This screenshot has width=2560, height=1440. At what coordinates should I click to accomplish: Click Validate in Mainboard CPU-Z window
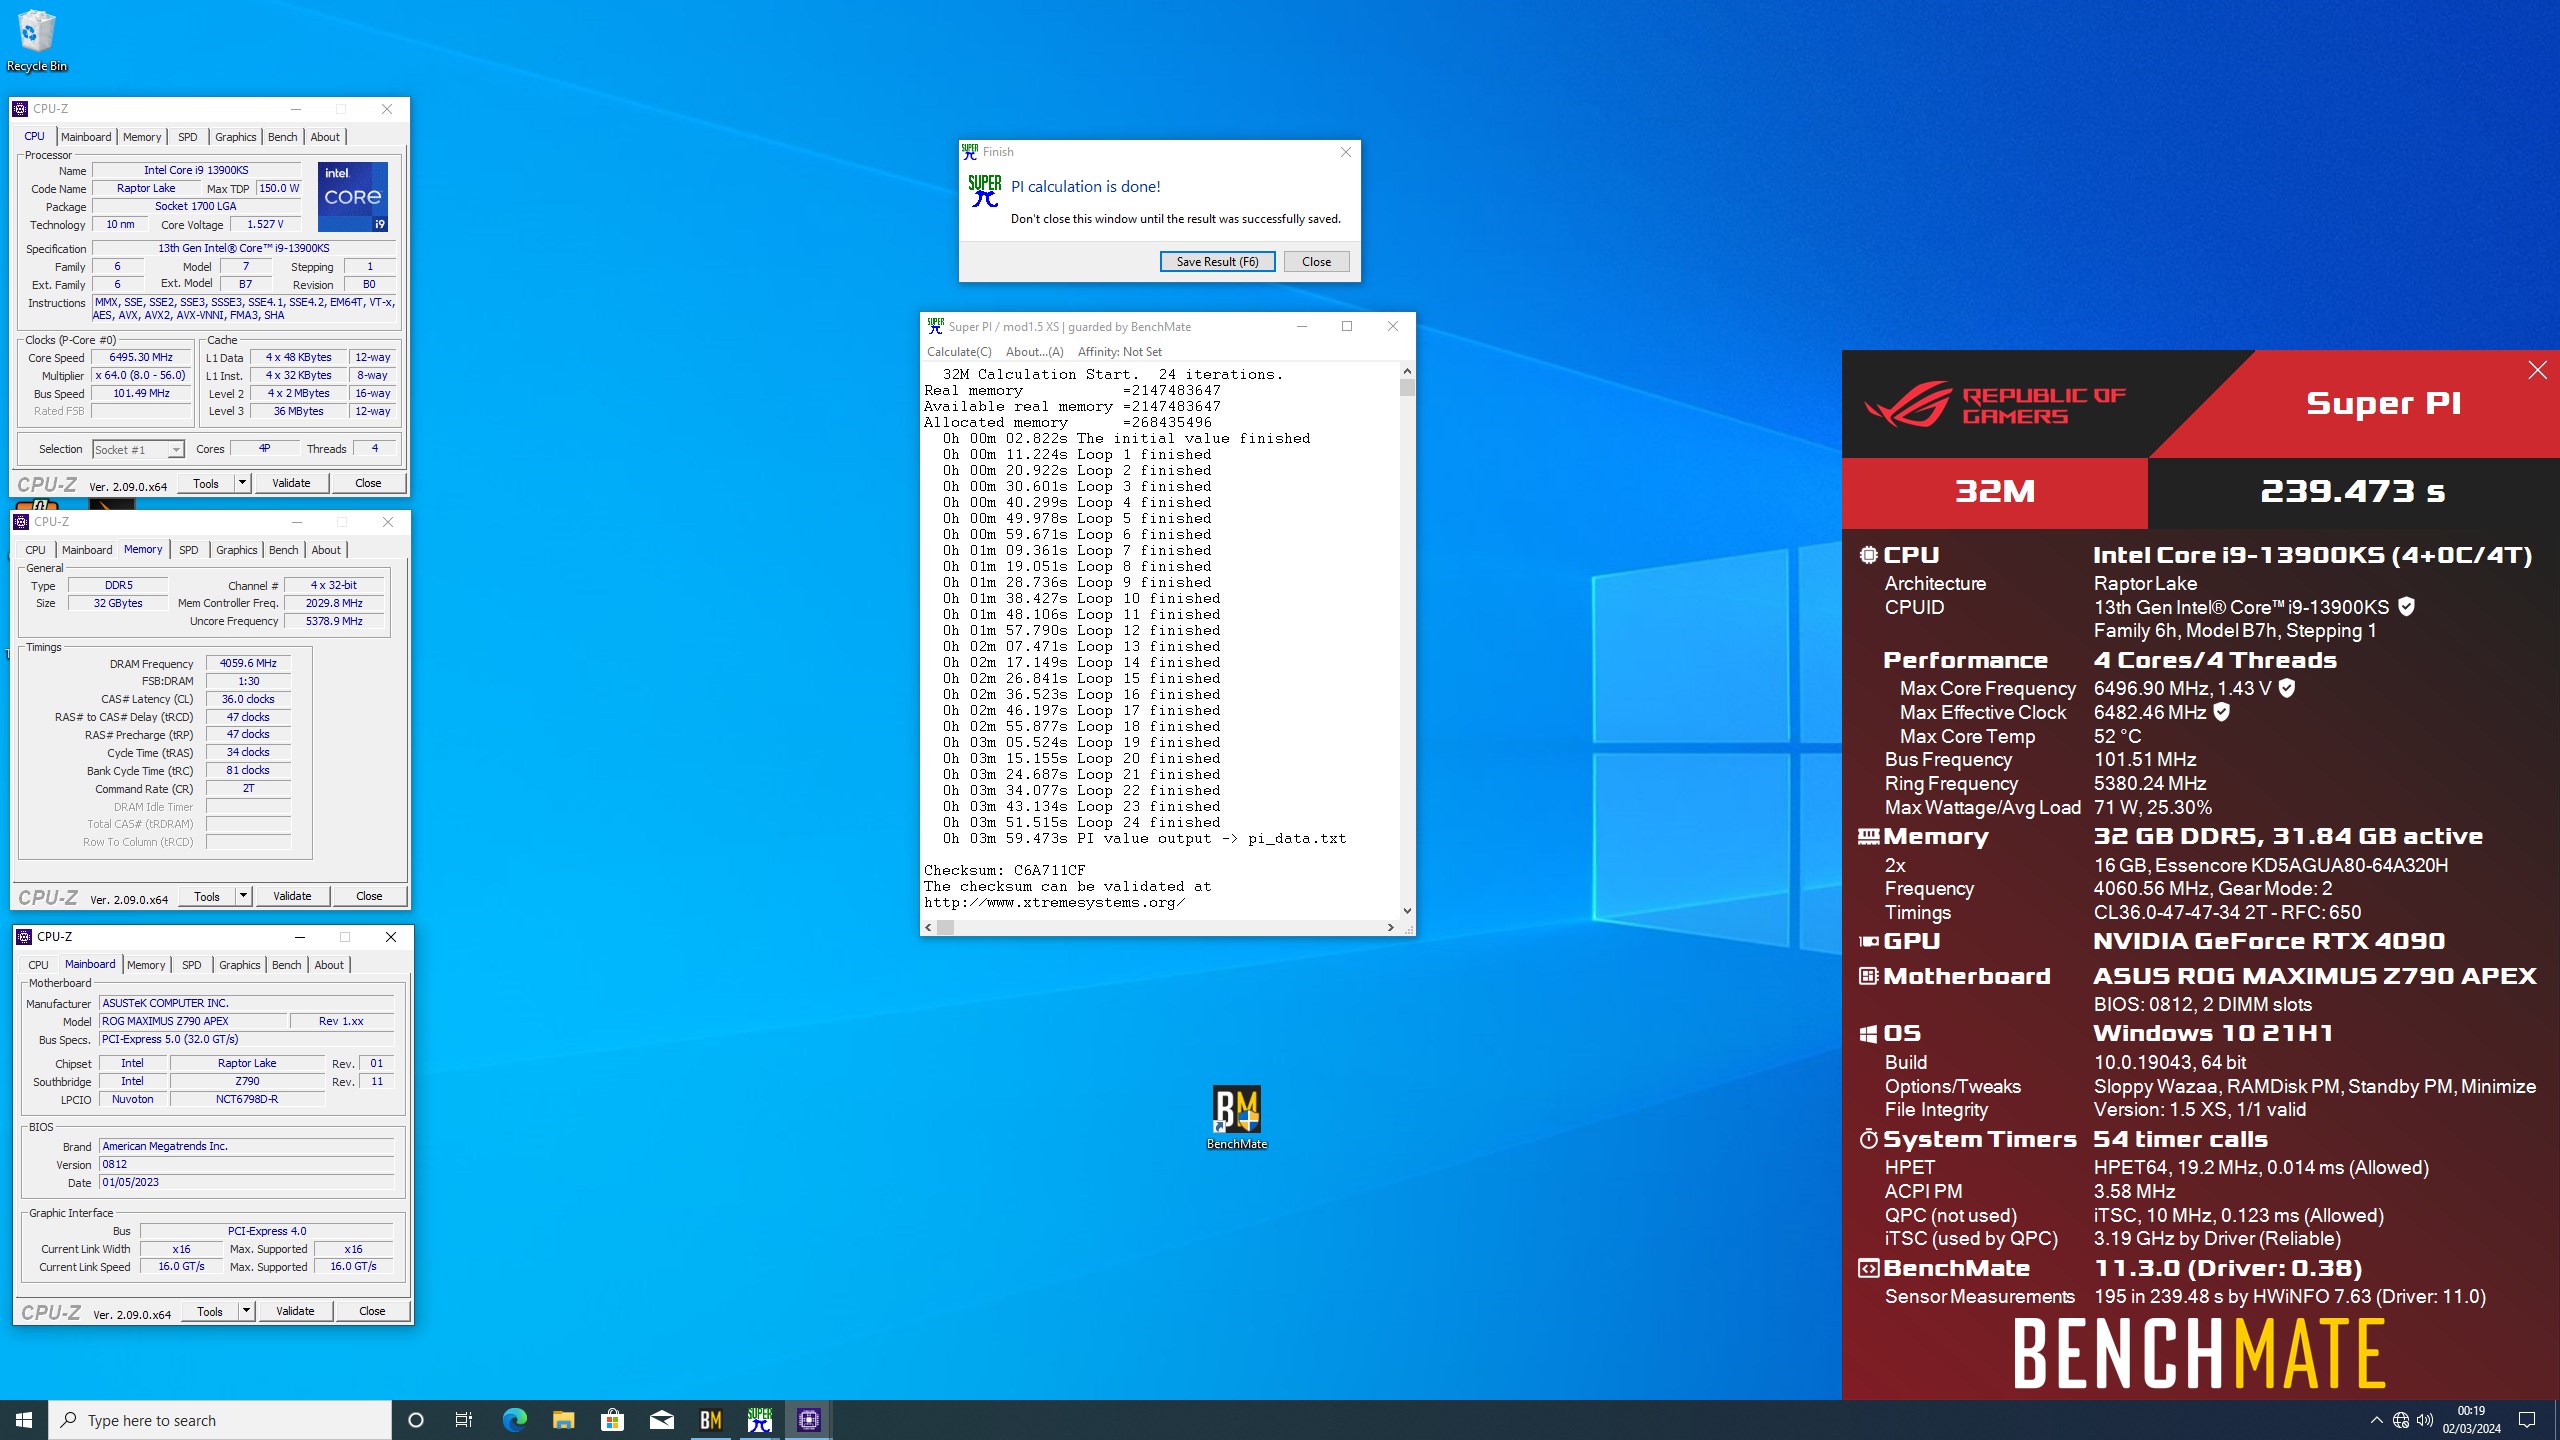pyautogui.click(x=295, y=1311)
